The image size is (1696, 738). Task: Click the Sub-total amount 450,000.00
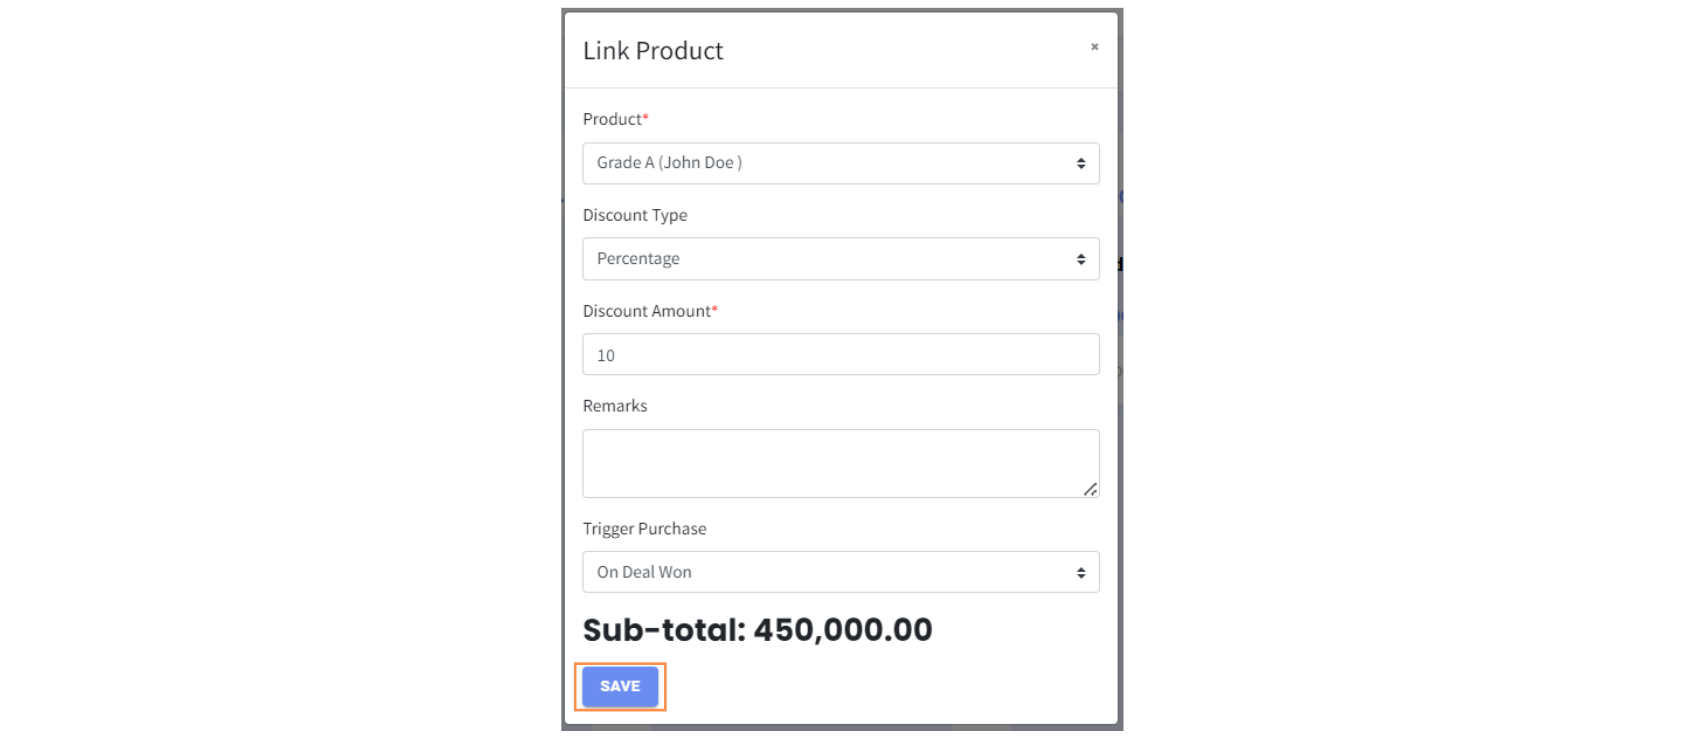(x=842, y=630)
